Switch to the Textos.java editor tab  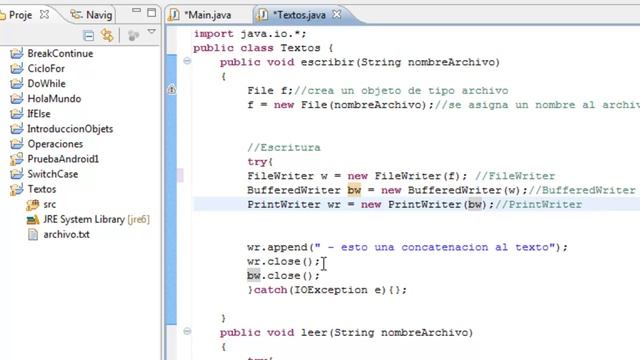[299, 15]
